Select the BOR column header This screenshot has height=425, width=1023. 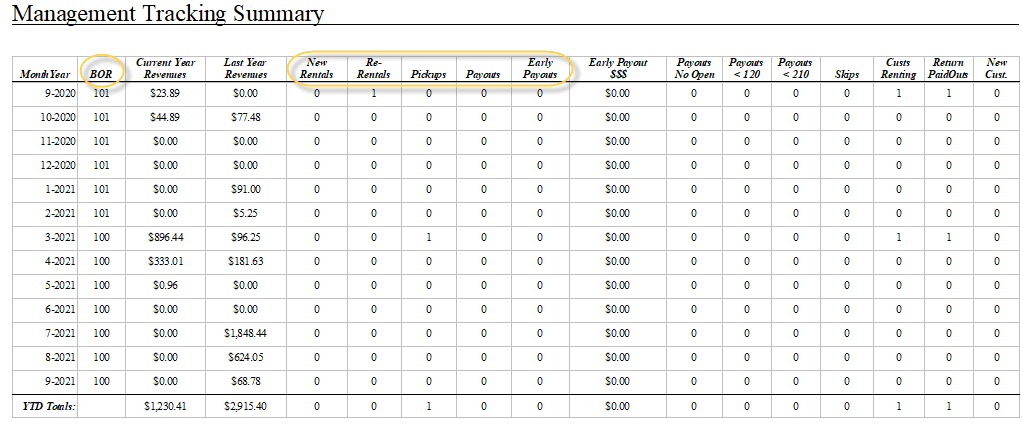101,74
